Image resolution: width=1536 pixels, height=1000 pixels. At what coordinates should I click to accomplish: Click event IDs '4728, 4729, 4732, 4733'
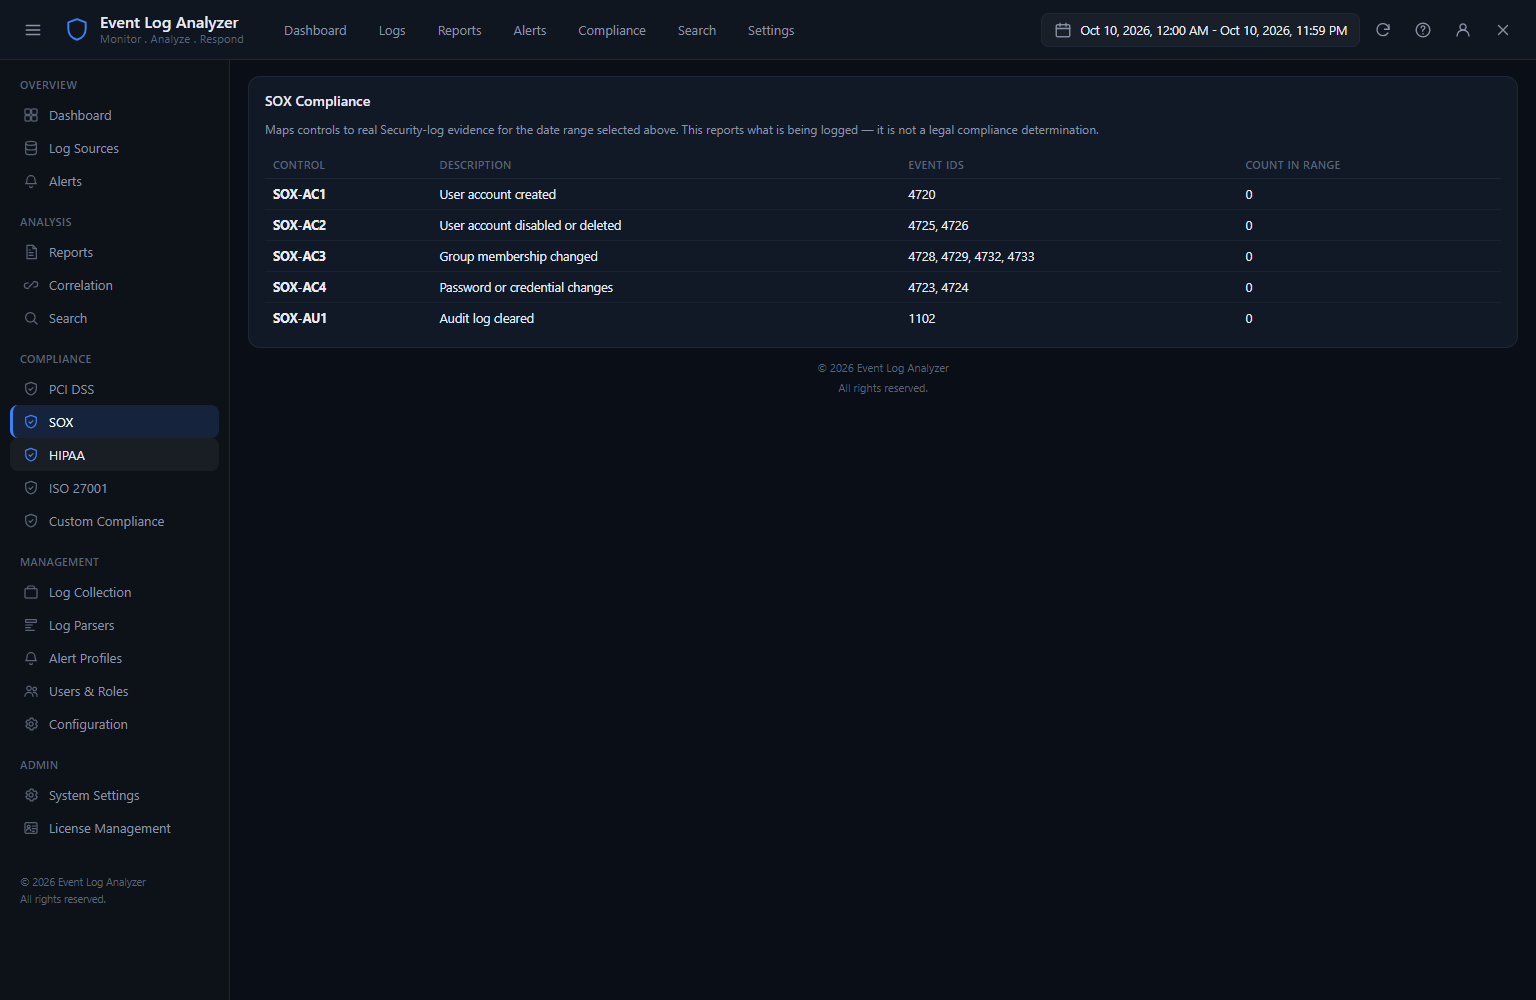[x=971, y=256]
